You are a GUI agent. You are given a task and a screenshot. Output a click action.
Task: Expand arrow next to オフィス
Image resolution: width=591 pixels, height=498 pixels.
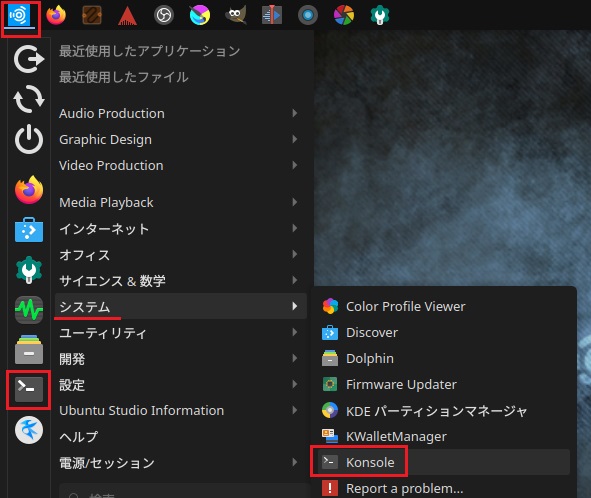[294, 254]
